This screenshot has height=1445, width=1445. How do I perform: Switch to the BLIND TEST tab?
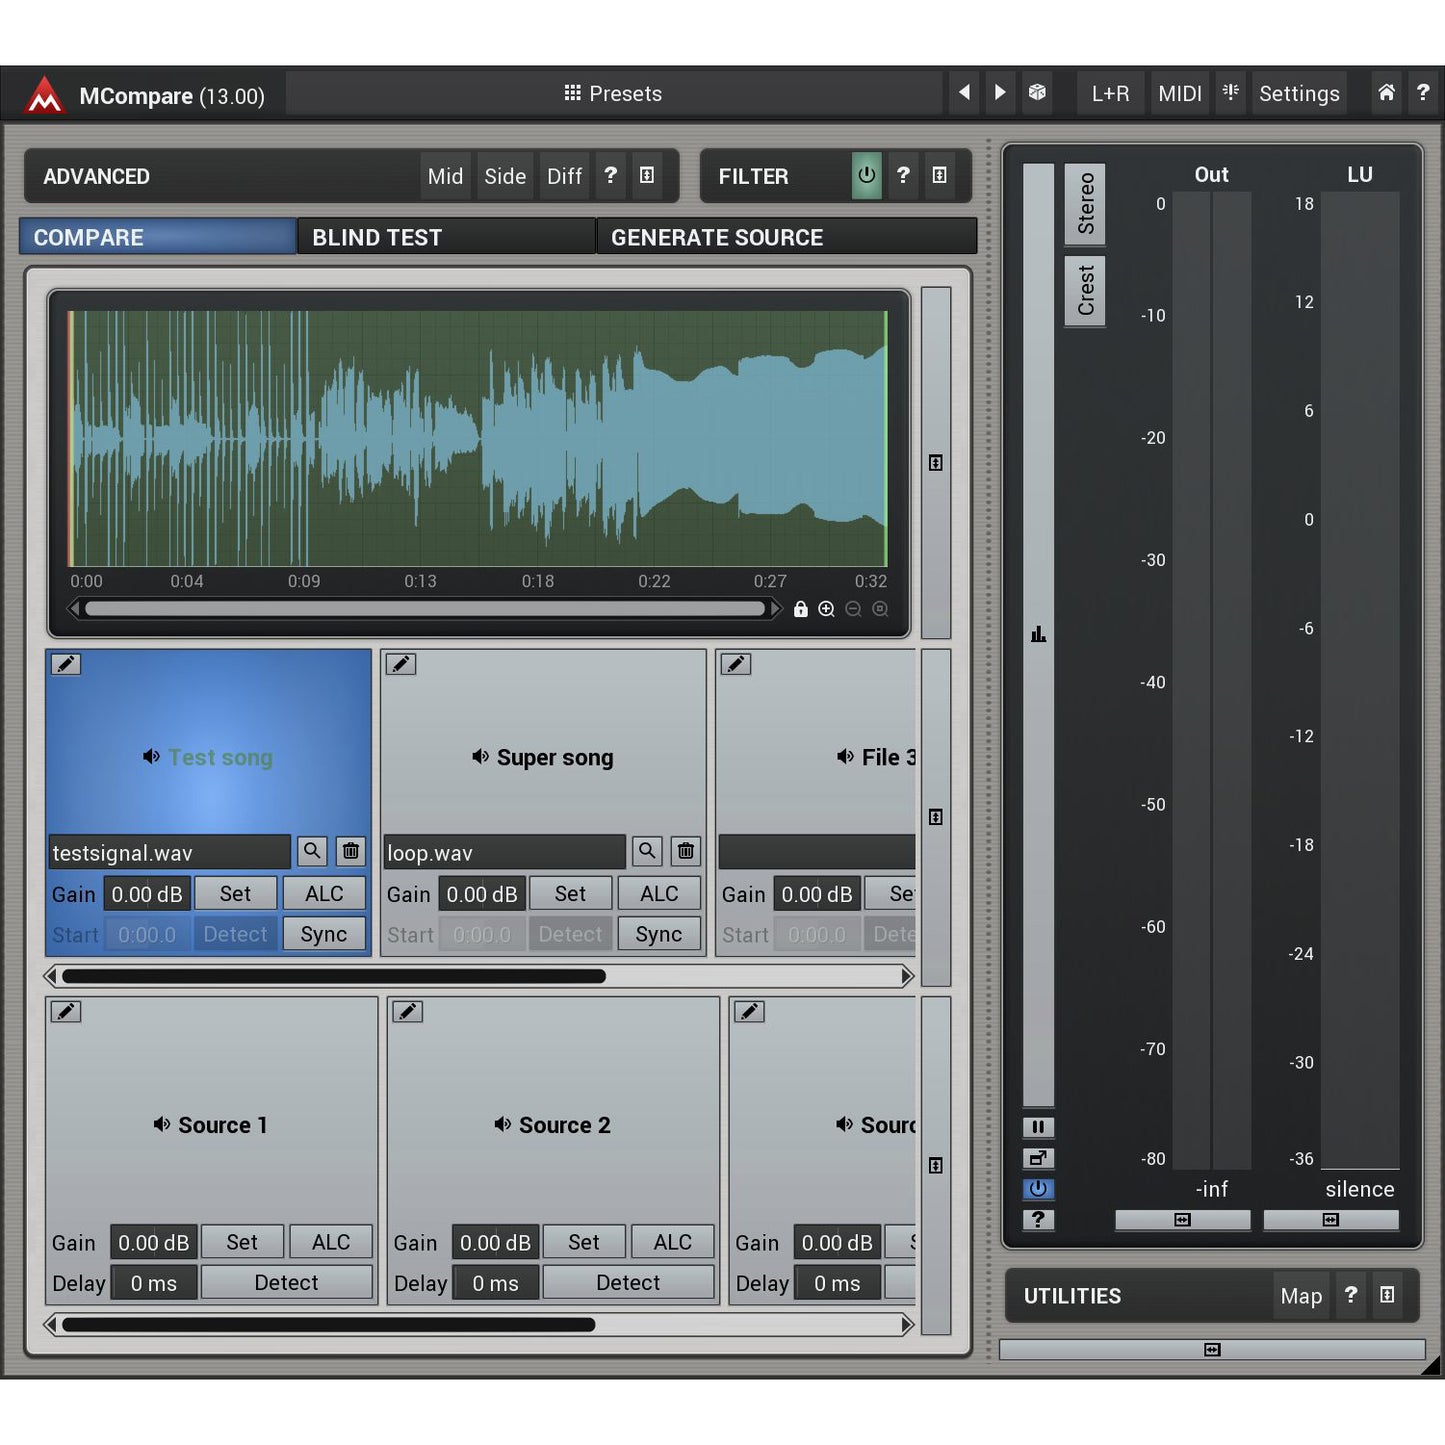(x=377, y=237)
